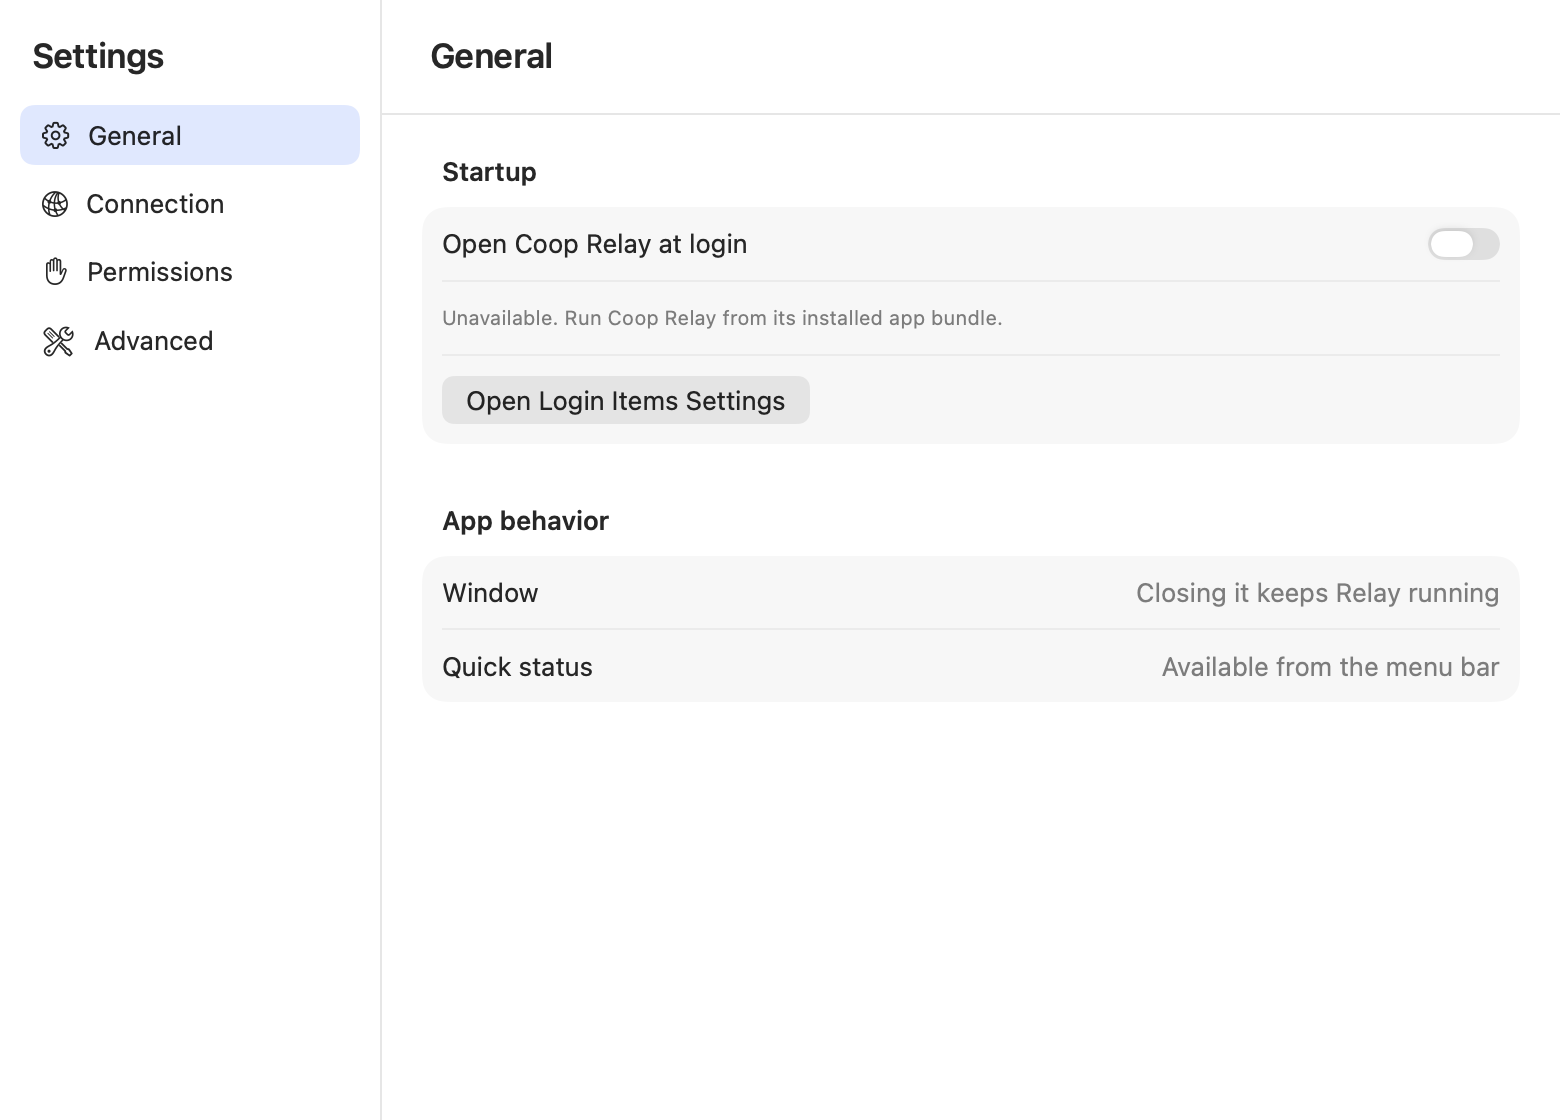
Task: Click the Quick status row label
Action: pyautogui.click(x=517, y=667)
